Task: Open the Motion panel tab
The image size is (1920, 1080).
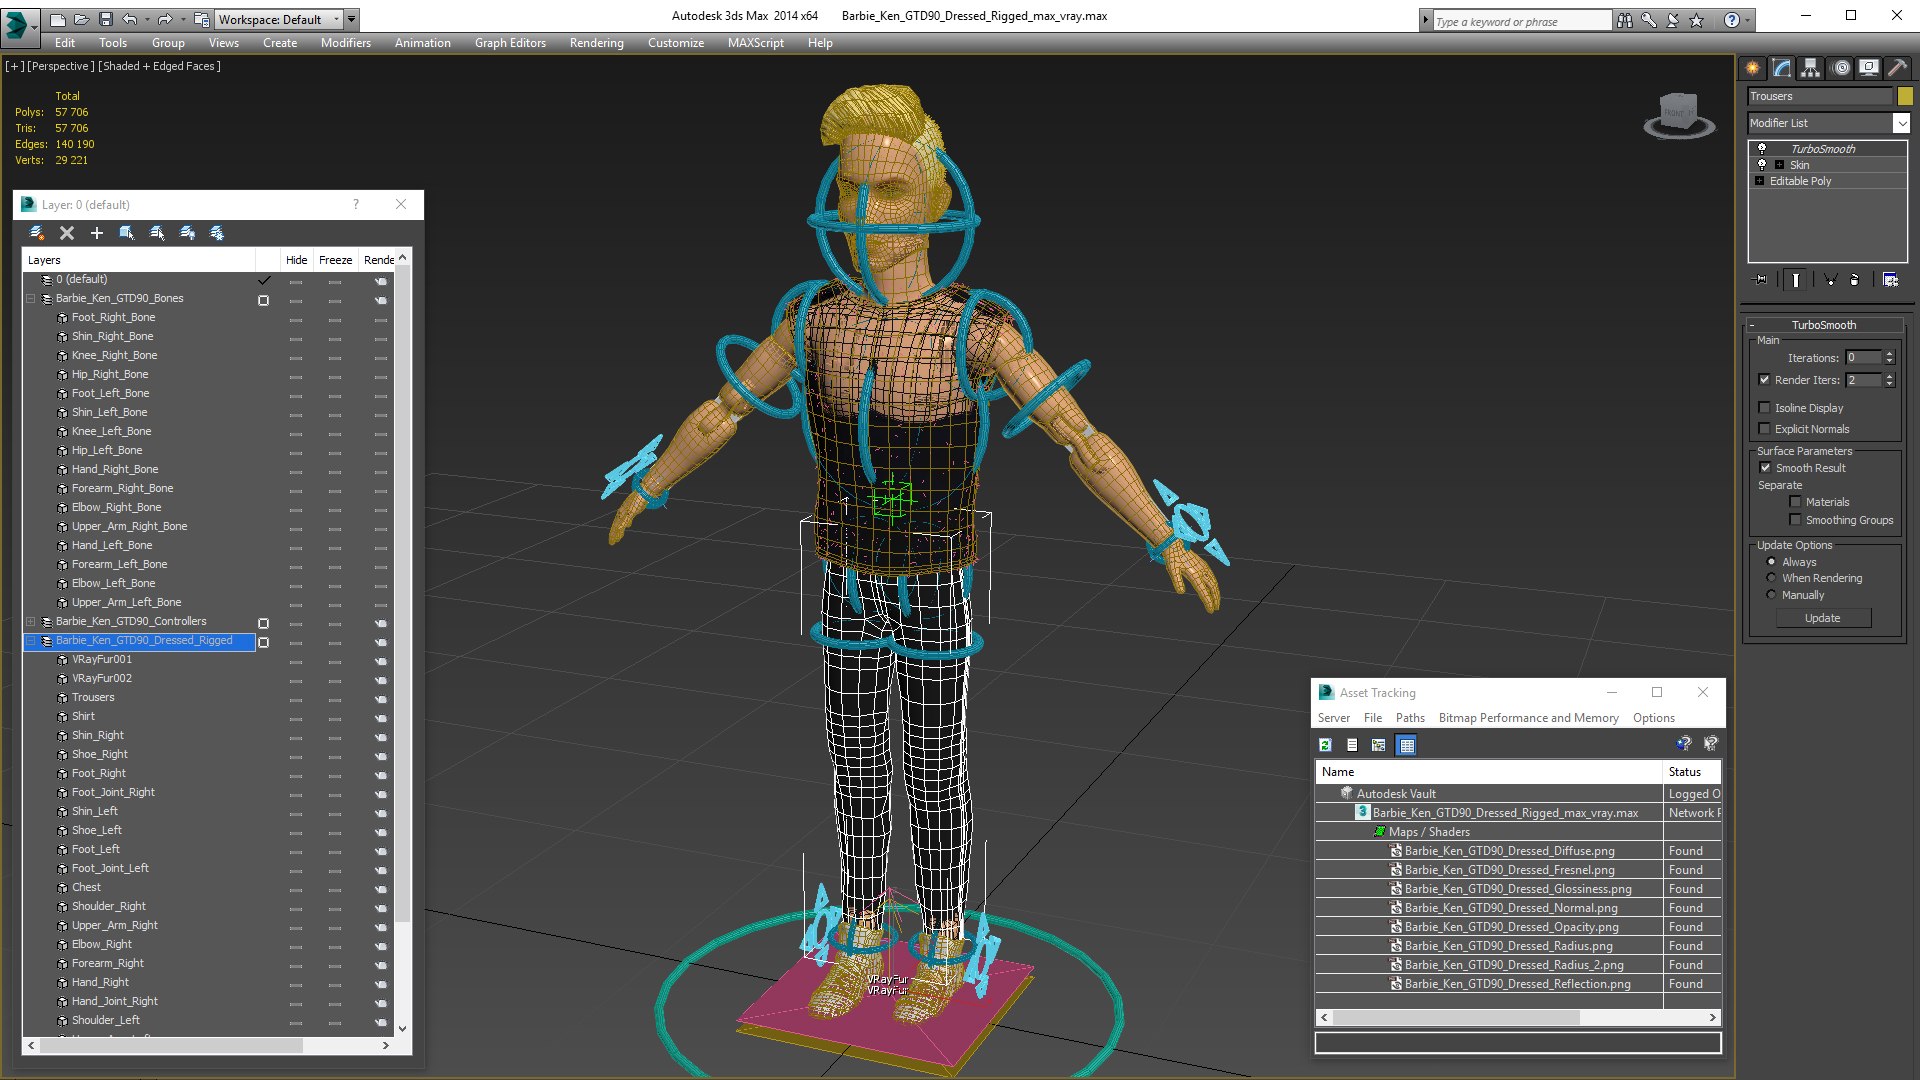Action: pyautogui.click(x=1840, y=68)
